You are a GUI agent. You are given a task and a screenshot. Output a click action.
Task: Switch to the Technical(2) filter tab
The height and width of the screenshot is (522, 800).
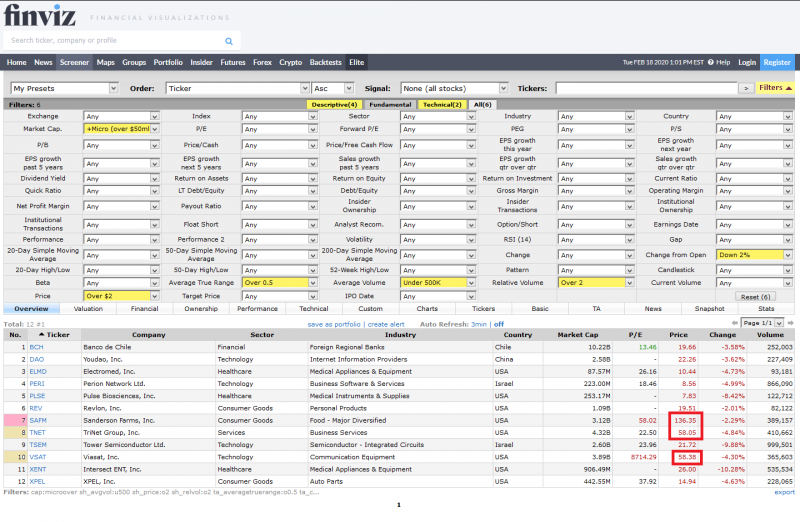(x=442, y=105)
